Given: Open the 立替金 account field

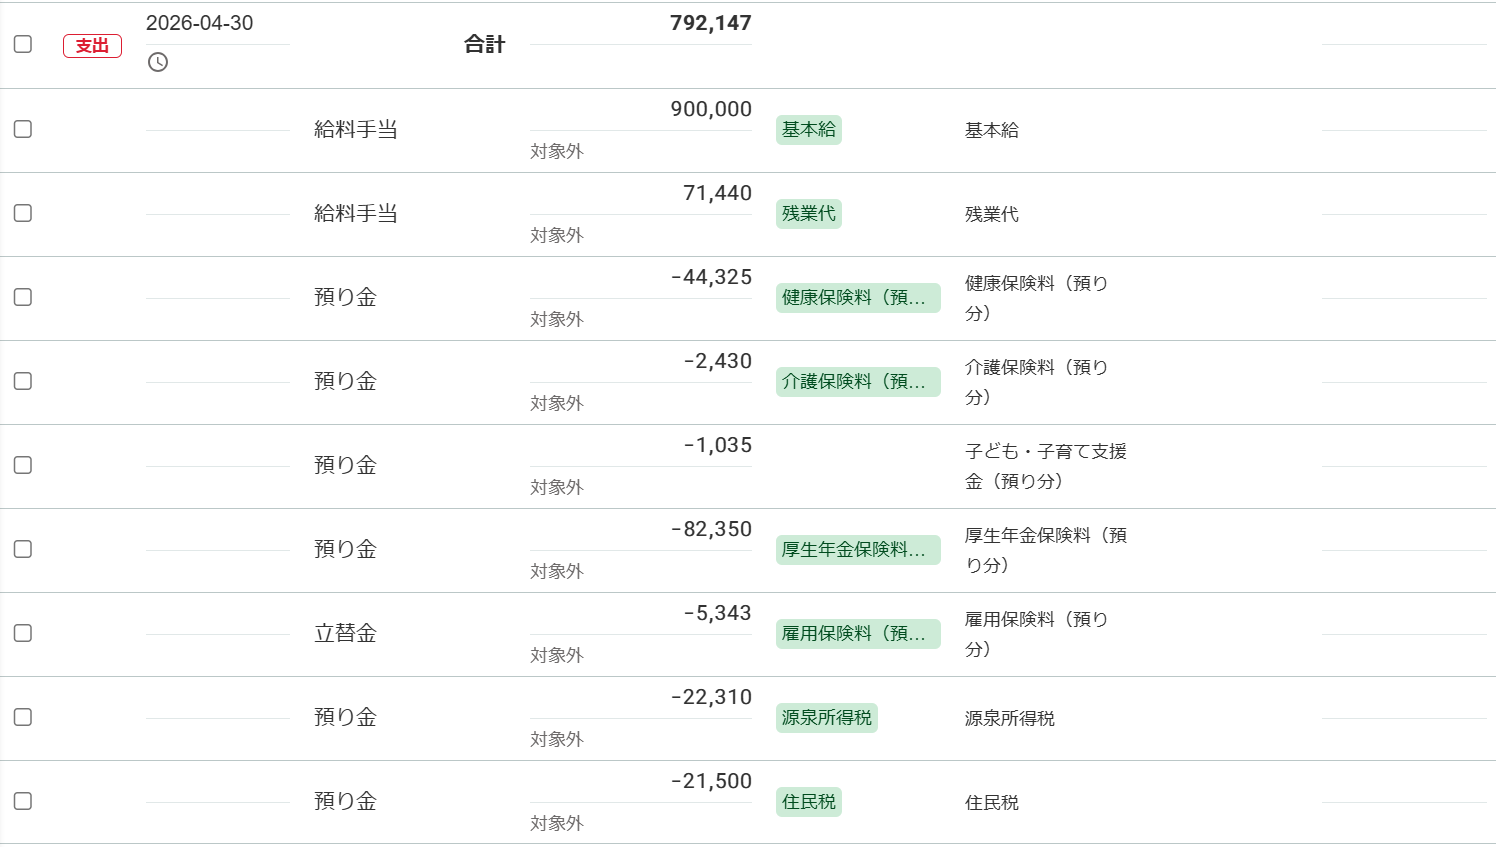Looking at the screenshot, I should [345, 633].
